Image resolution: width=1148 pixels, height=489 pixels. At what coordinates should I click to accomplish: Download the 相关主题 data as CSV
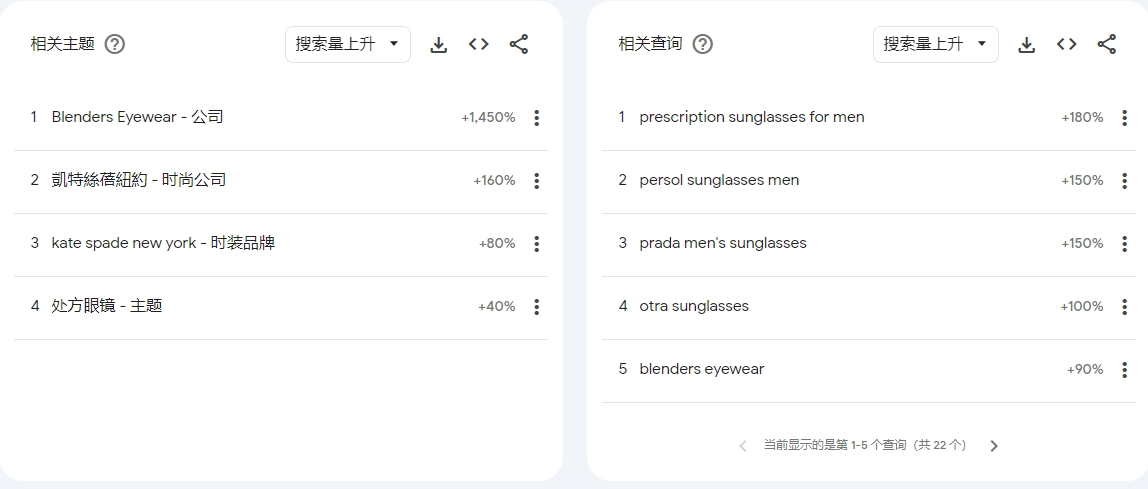coord(439,45)
